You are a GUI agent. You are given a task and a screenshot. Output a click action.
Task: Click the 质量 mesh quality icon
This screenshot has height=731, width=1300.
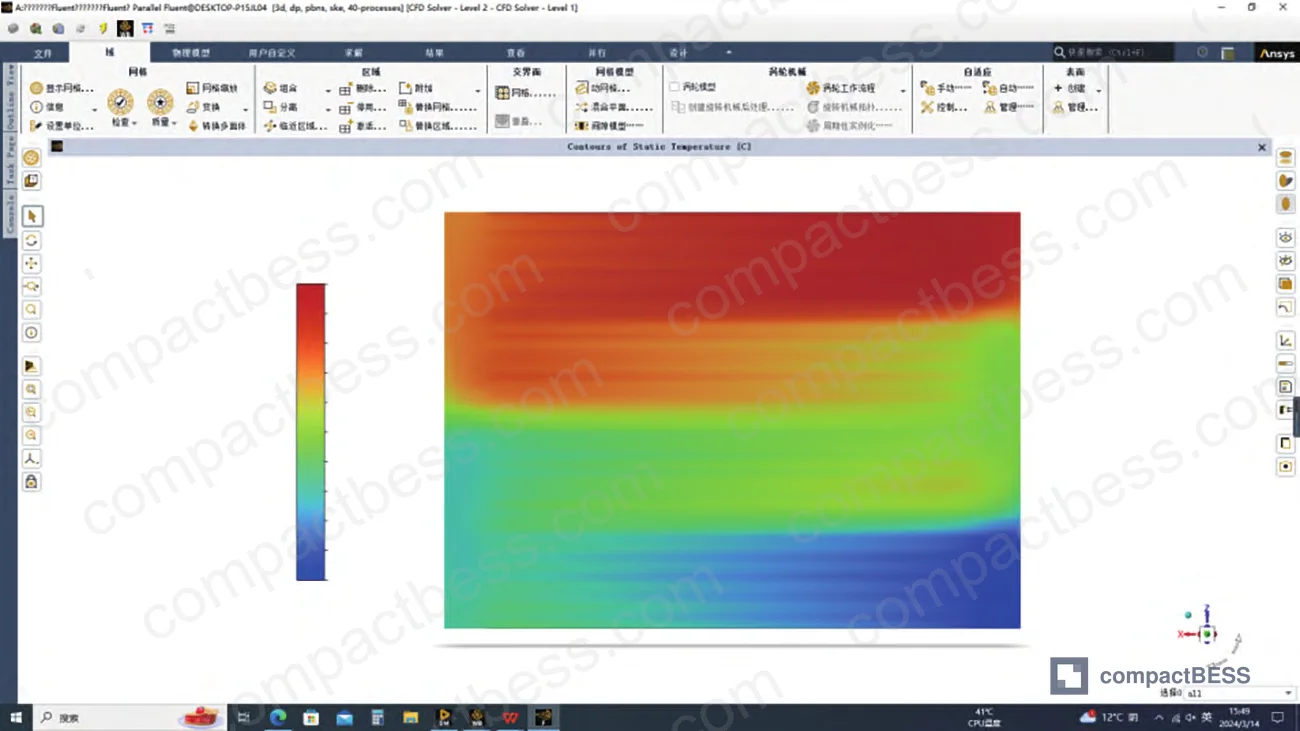coord(160,102)
